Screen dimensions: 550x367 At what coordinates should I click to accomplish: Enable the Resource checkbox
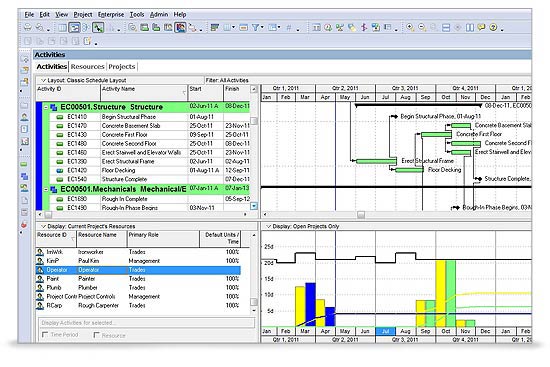coord(96,335)
